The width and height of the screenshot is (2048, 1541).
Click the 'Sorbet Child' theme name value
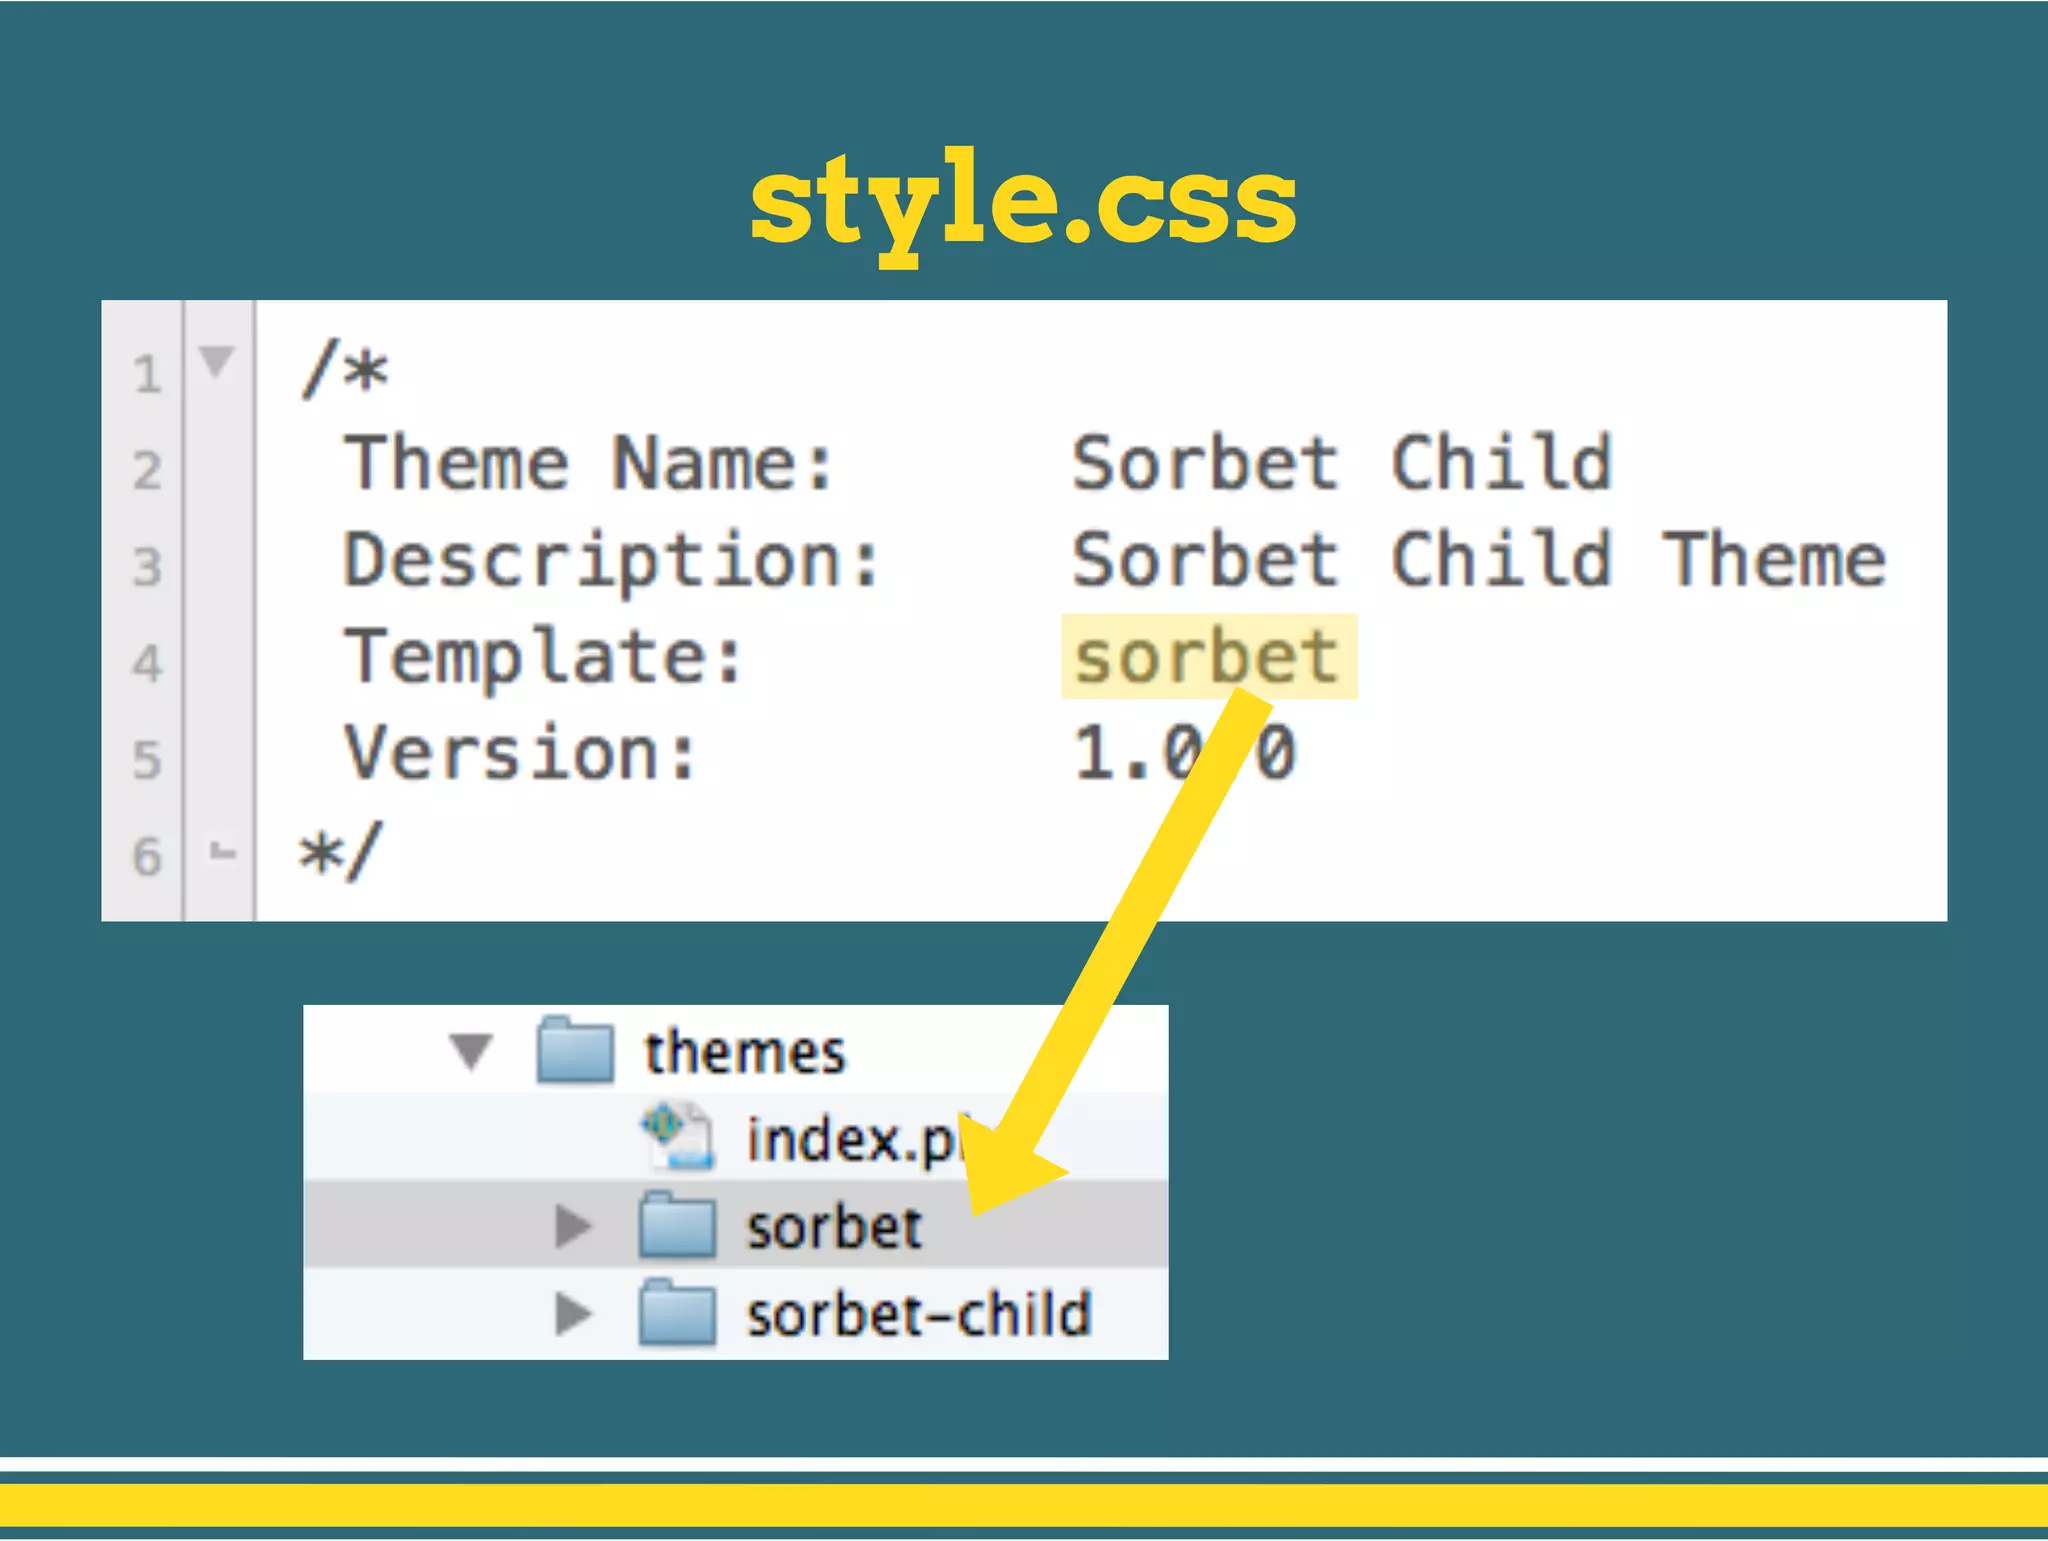pyautogui.click(x=1342, y=463)
